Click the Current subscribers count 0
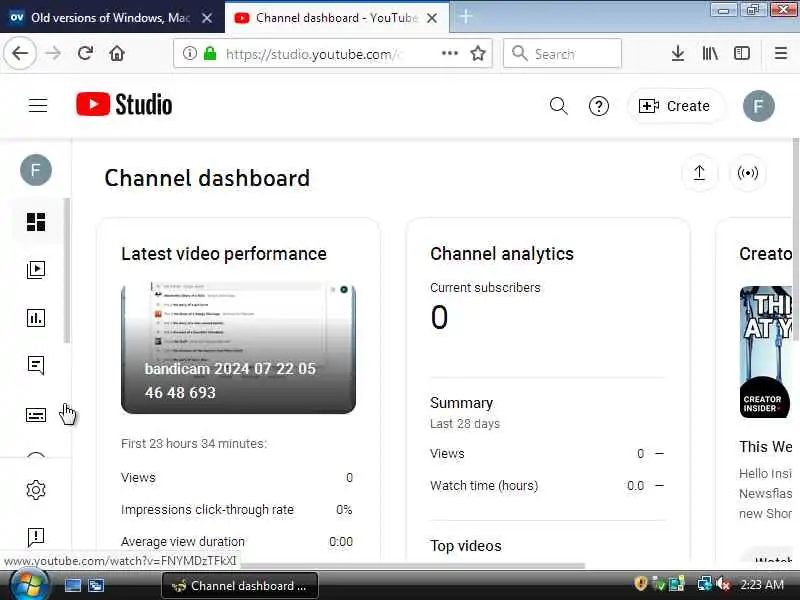This screenshot has height=600, width=800. [439, 317]
